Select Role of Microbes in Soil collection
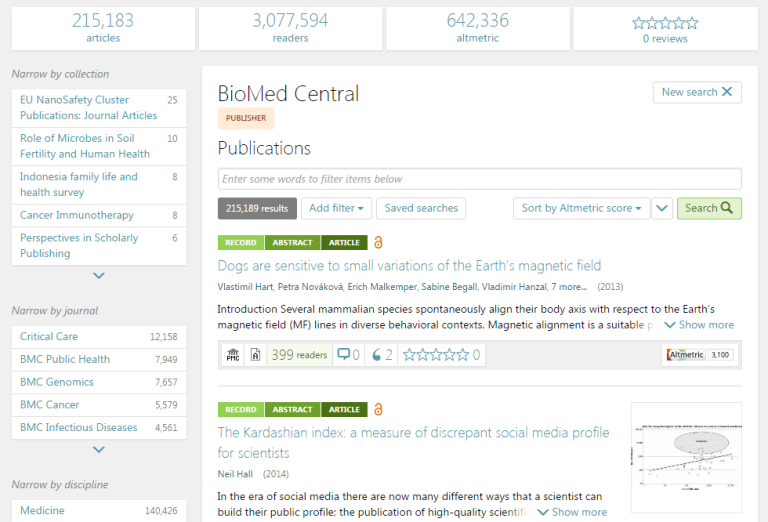Viewport: 768px width, 522px height. pos(99,146)
